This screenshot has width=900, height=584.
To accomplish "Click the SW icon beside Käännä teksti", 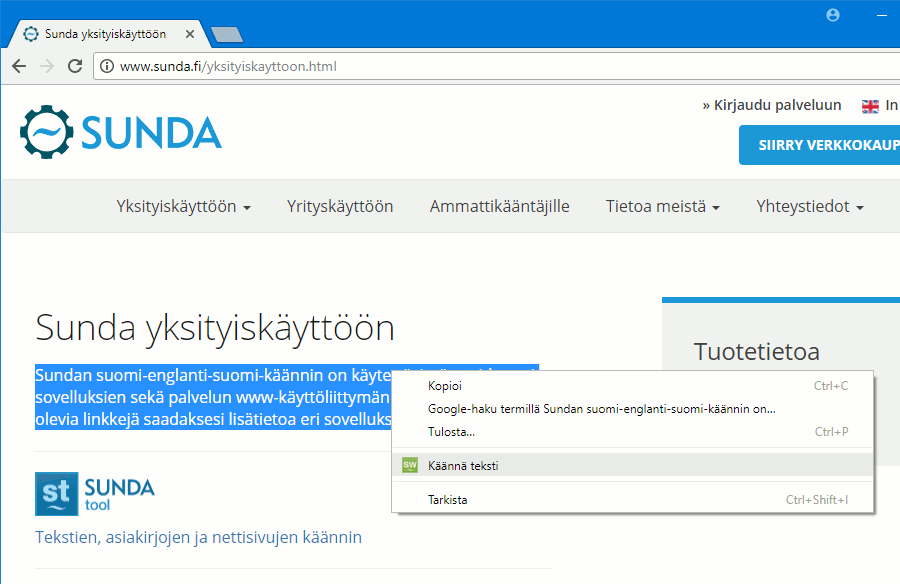I will tap(410, 465).
